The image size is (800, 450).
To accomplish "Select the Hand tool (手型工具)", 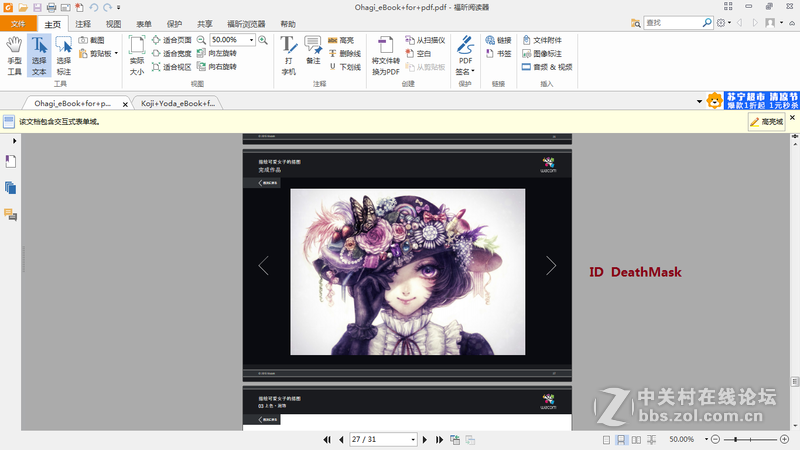I will pyautogui.click(x=14, y=56).
